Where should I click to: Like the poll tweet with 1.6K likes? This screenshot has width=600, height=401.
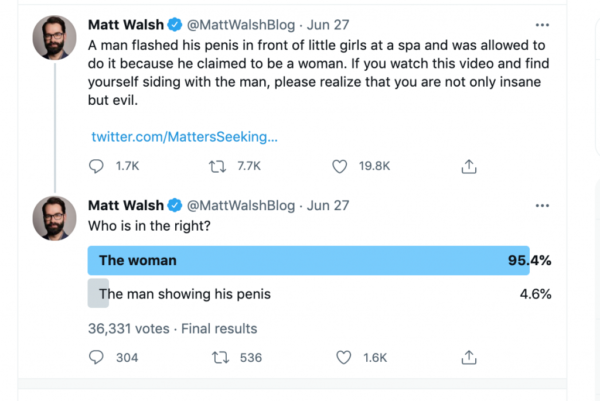[x=343, y=357]
